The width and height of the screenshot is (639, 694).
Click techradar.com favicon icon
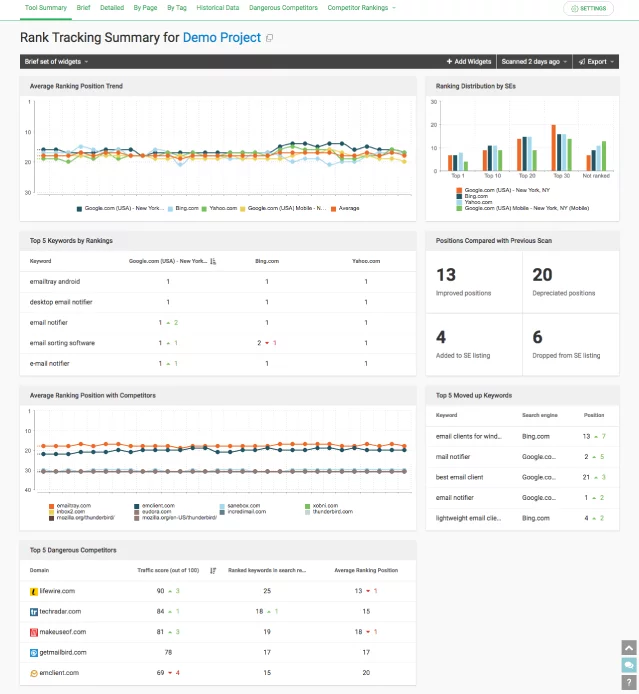coord(34,612)
